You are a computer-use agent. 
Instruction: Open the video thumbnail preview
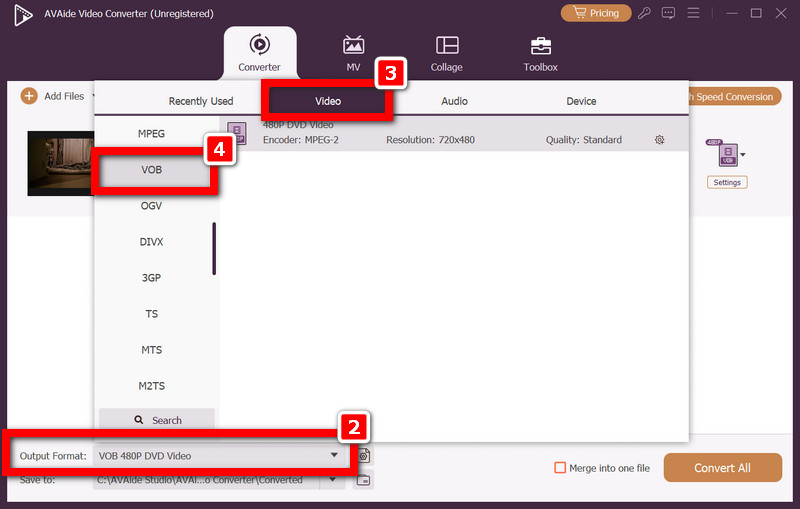(61, 163)
